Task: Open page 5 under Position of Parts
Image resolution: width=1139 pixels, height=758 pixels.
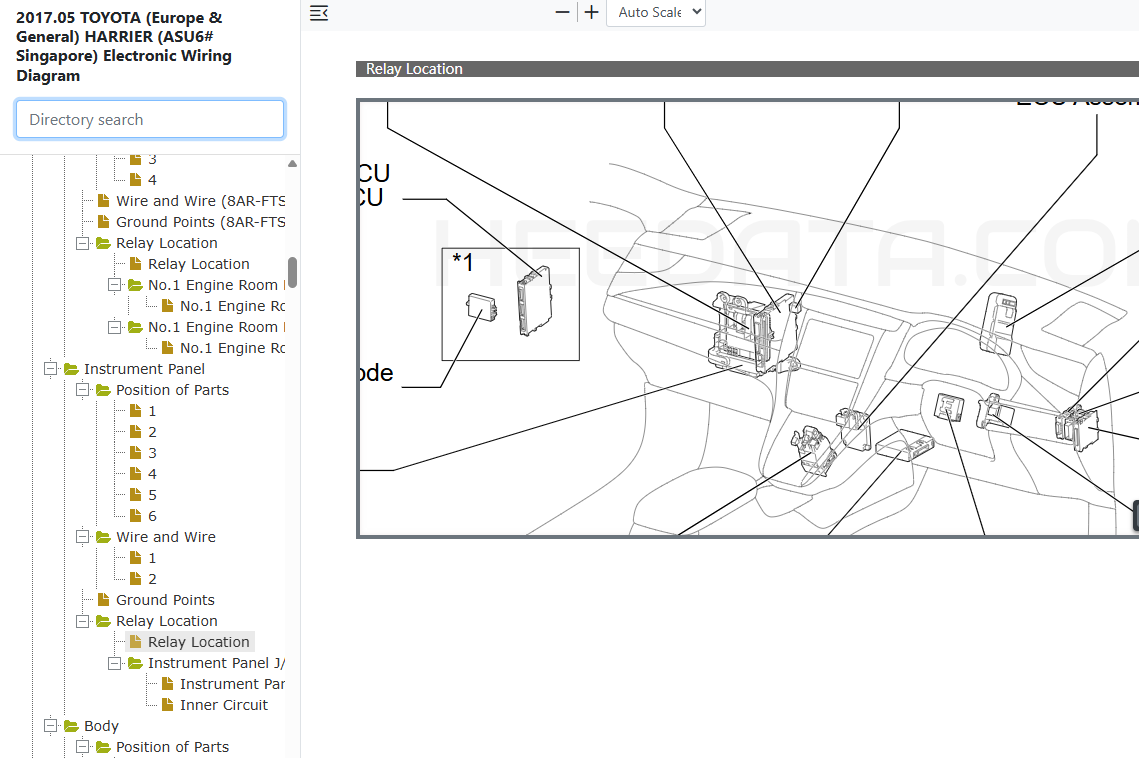Action: (x=152, y=495)
